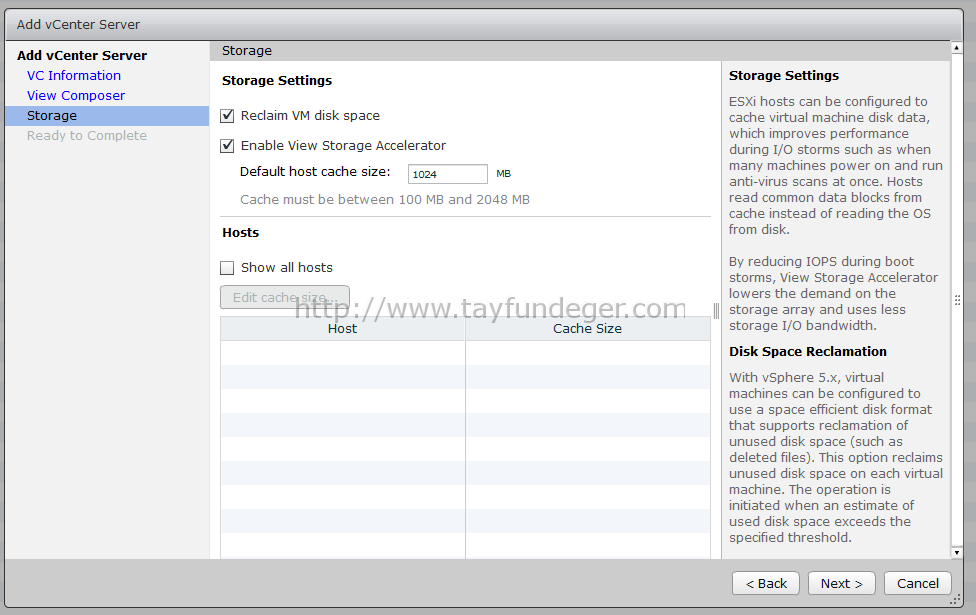Click Next to continue wizard
Image resolution: width=976 pixels, height=615 pixels.
[x=842, y=583]
